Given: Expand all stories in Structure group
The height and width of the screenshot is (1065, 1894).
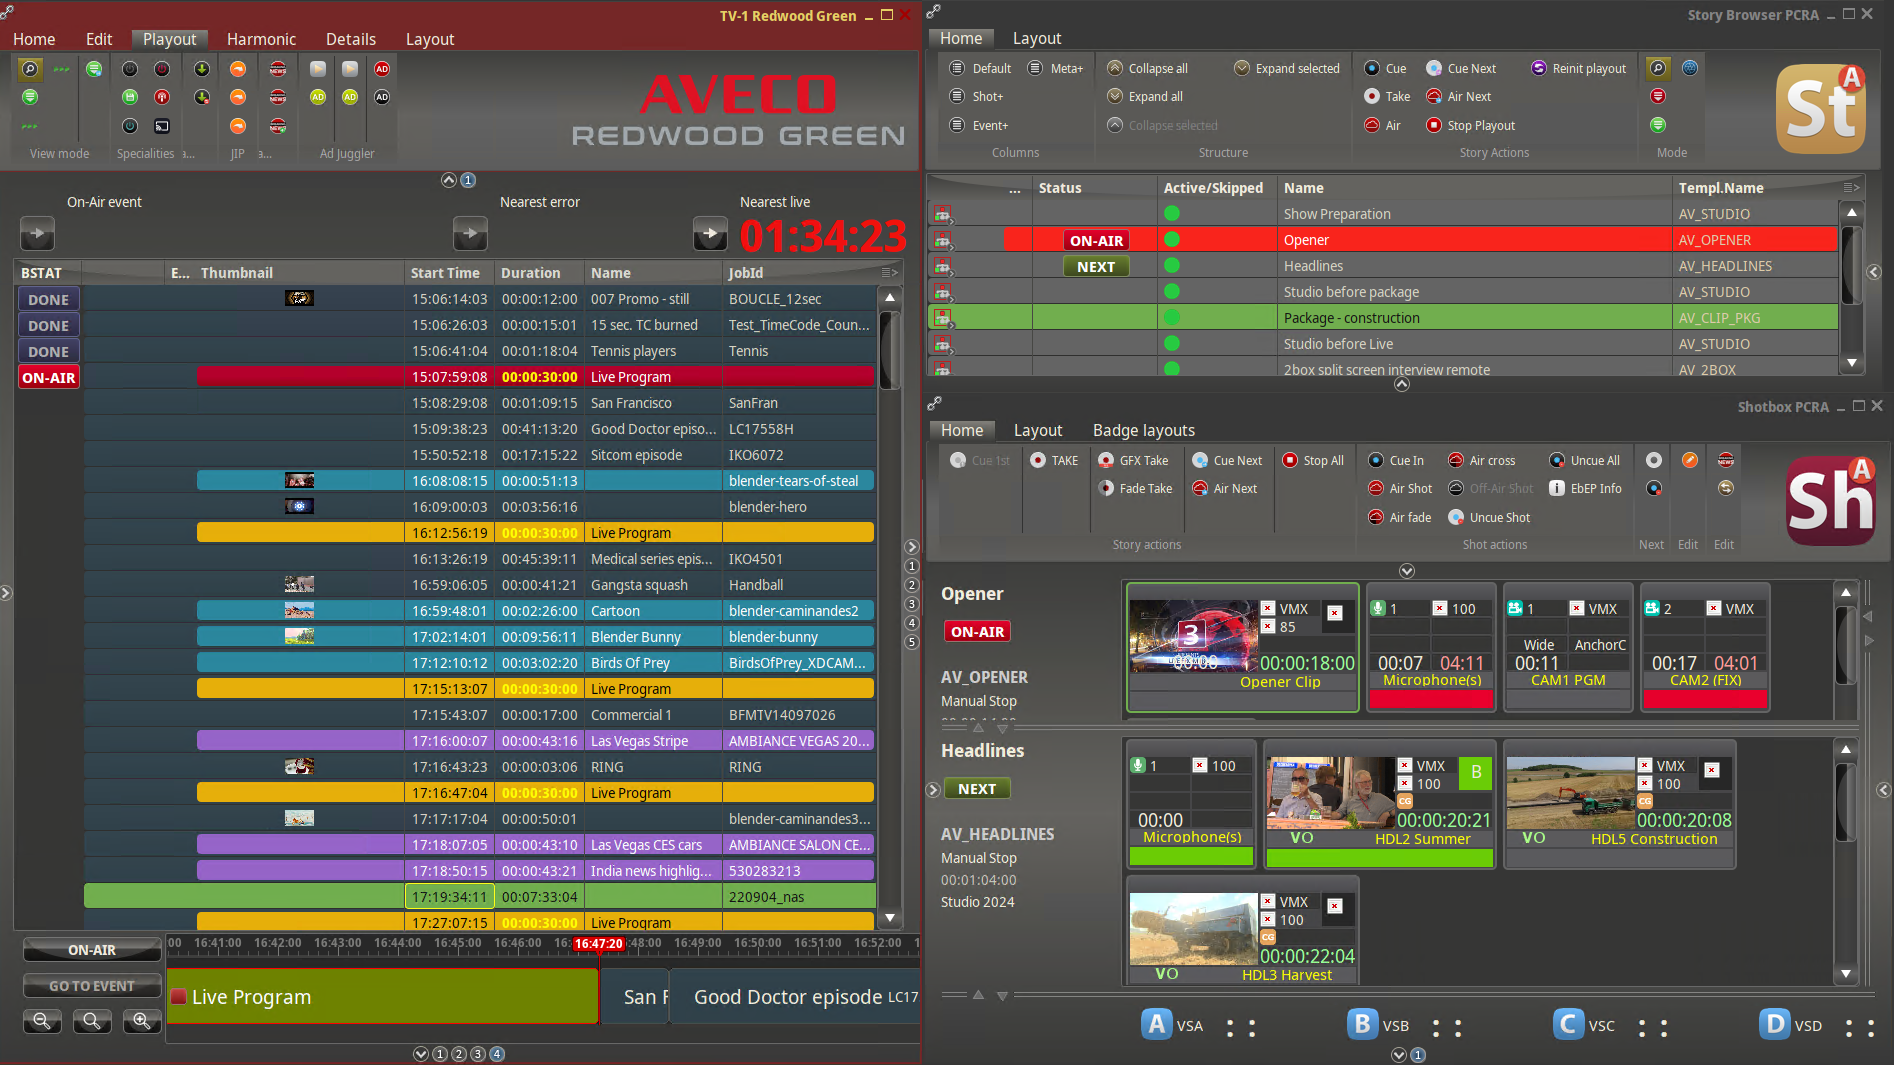Looking at the screenshot, I should tap(1115, 96).
